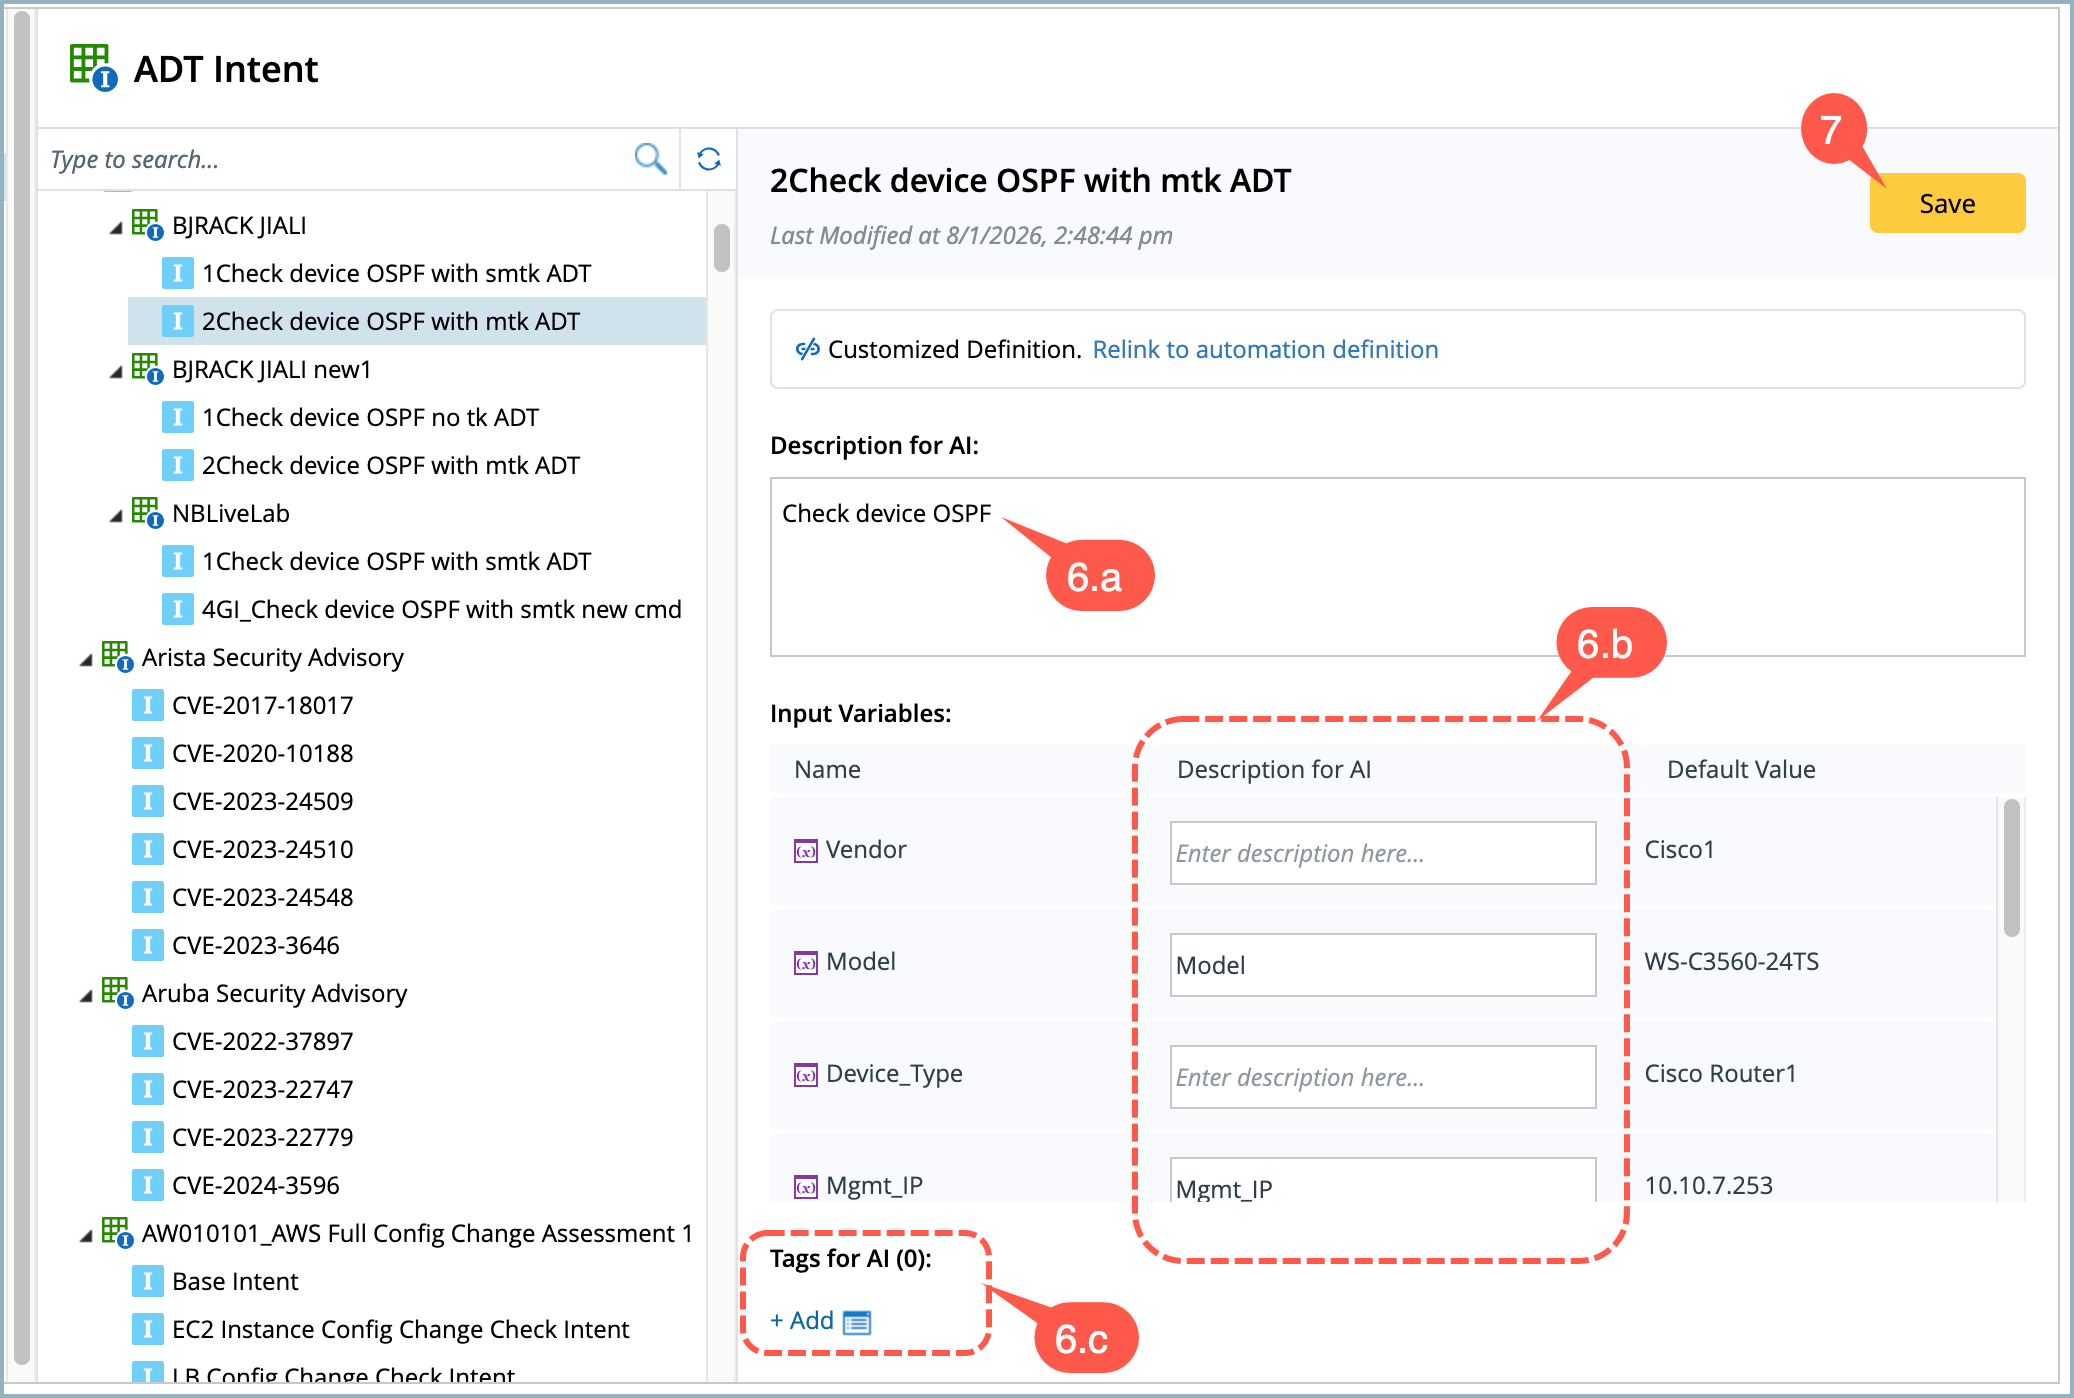Image resolution: width=2074 pixels, height=1398 pixels.
Task: Click the Vendor variable icon
Action: point(805,851)
